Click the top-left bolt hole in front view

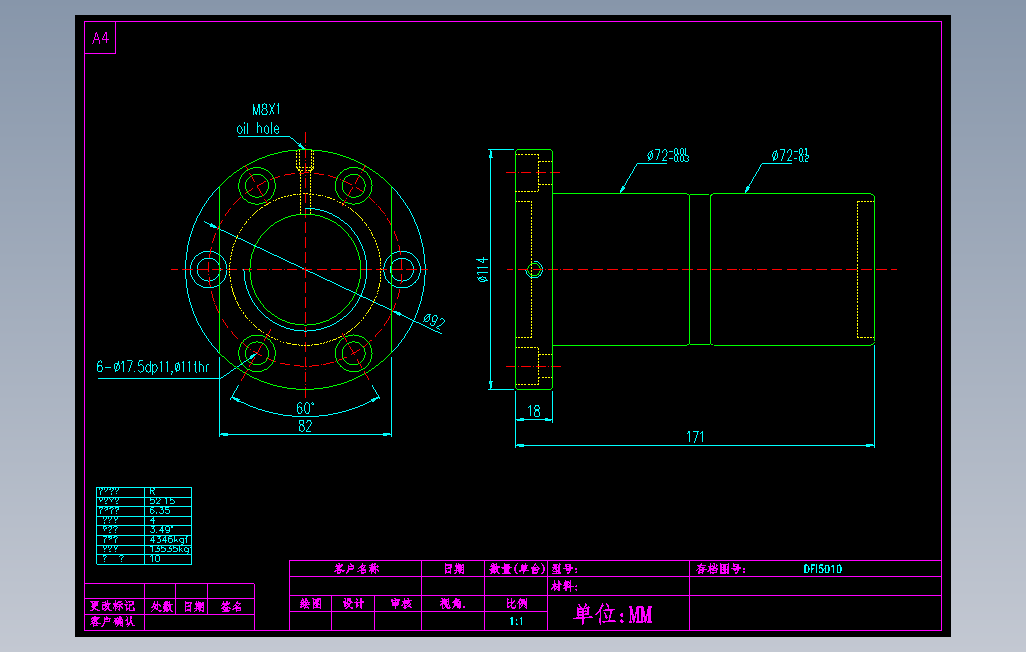[x=256, y=185]
